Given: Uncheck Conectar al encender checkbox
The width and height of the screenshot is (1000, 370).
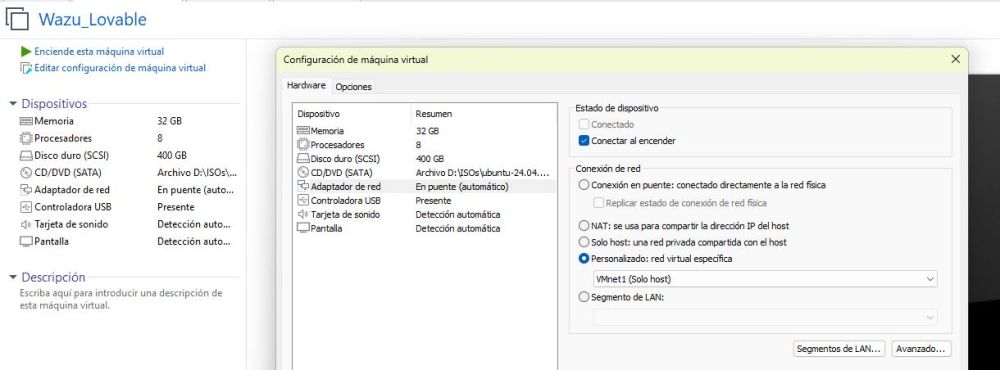Looking at the screenshot, I should [584, 141].
